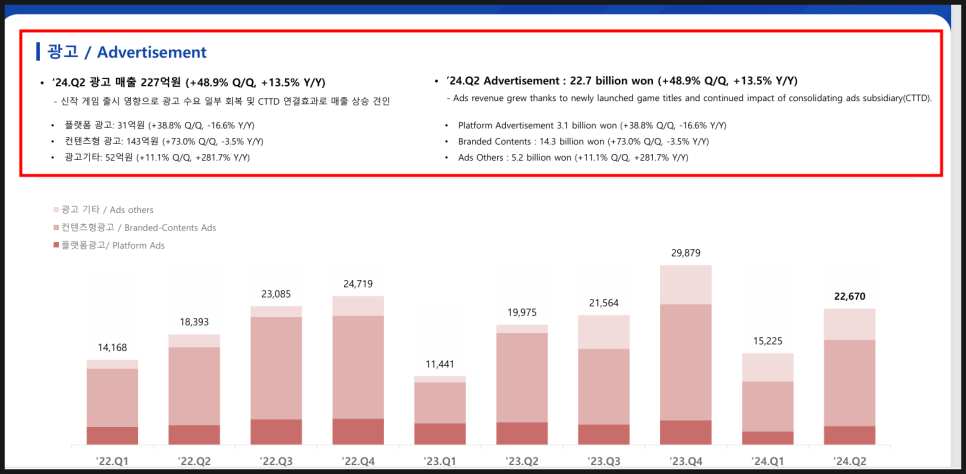Click the '23.Q3 axis label
This screenshot has width=966, height=474.
tap(604, 460)
